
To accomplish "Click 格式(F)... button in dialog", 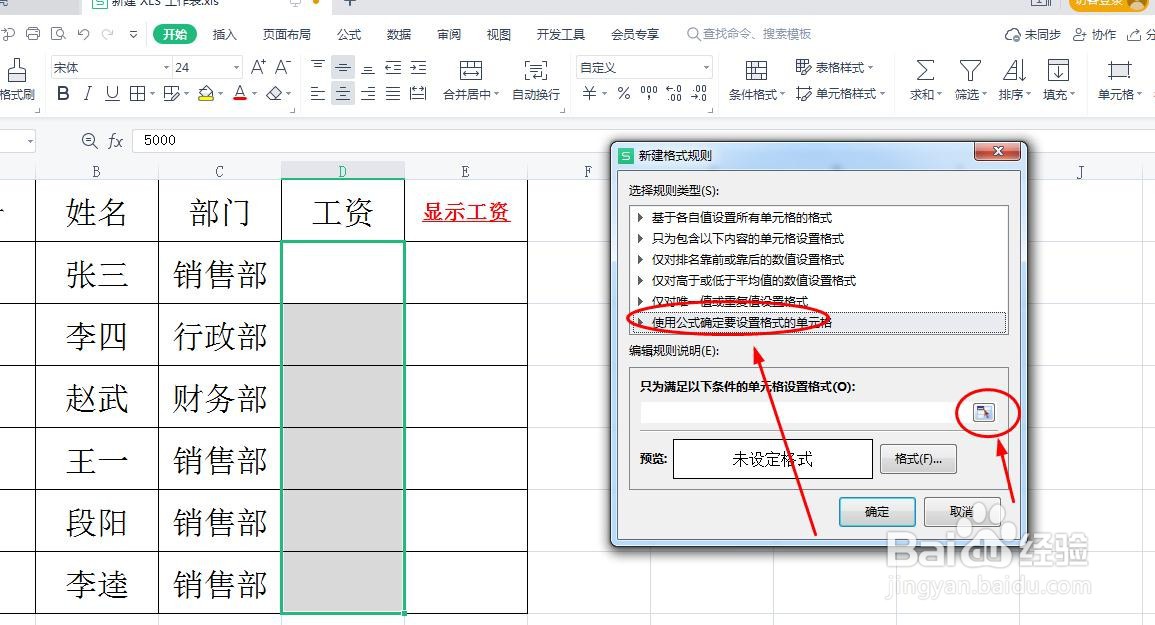I will (918, 458).
